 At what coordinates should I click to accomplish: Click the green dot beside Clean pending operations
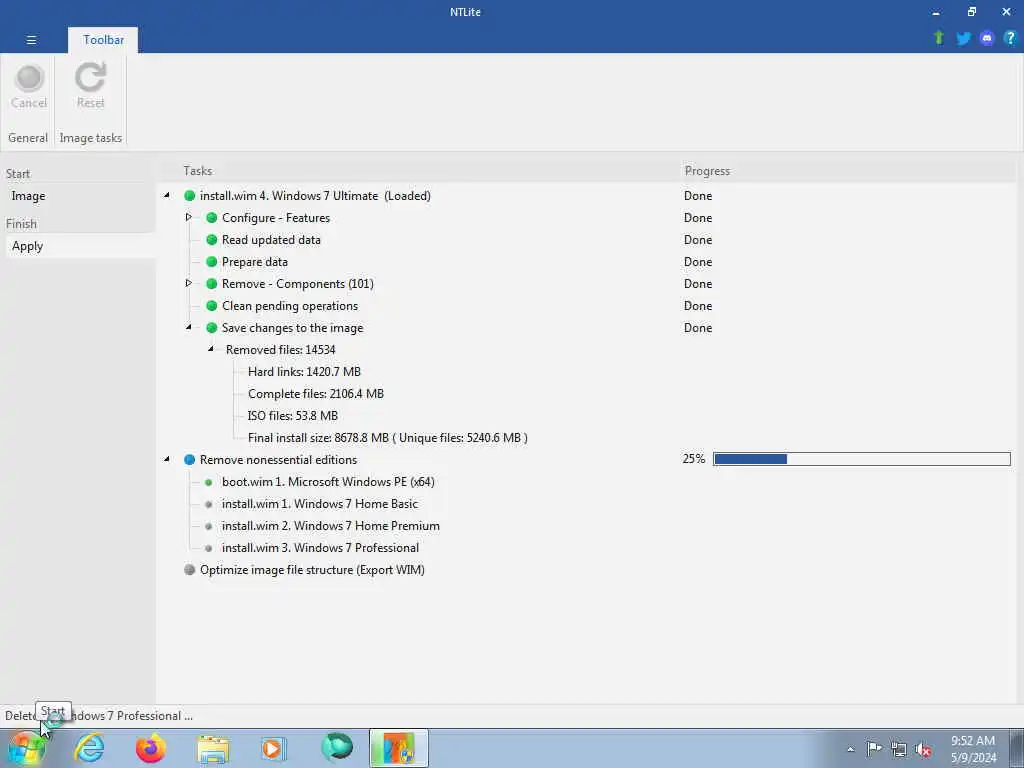coord(212,306)
